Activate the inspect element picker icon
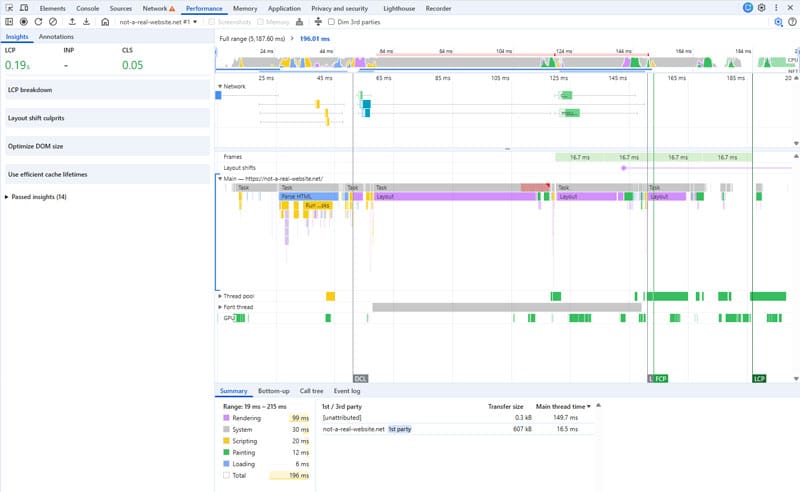 point(9,8)
